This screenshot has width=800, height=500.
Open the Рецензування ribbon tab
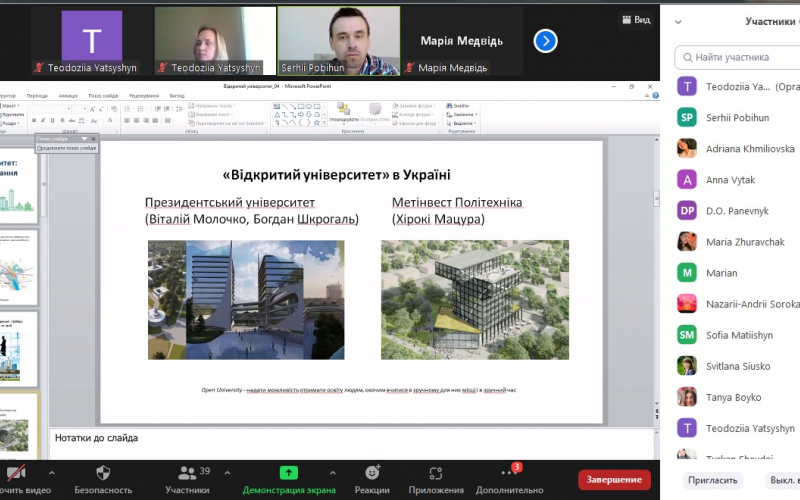[x=144, y=96]
